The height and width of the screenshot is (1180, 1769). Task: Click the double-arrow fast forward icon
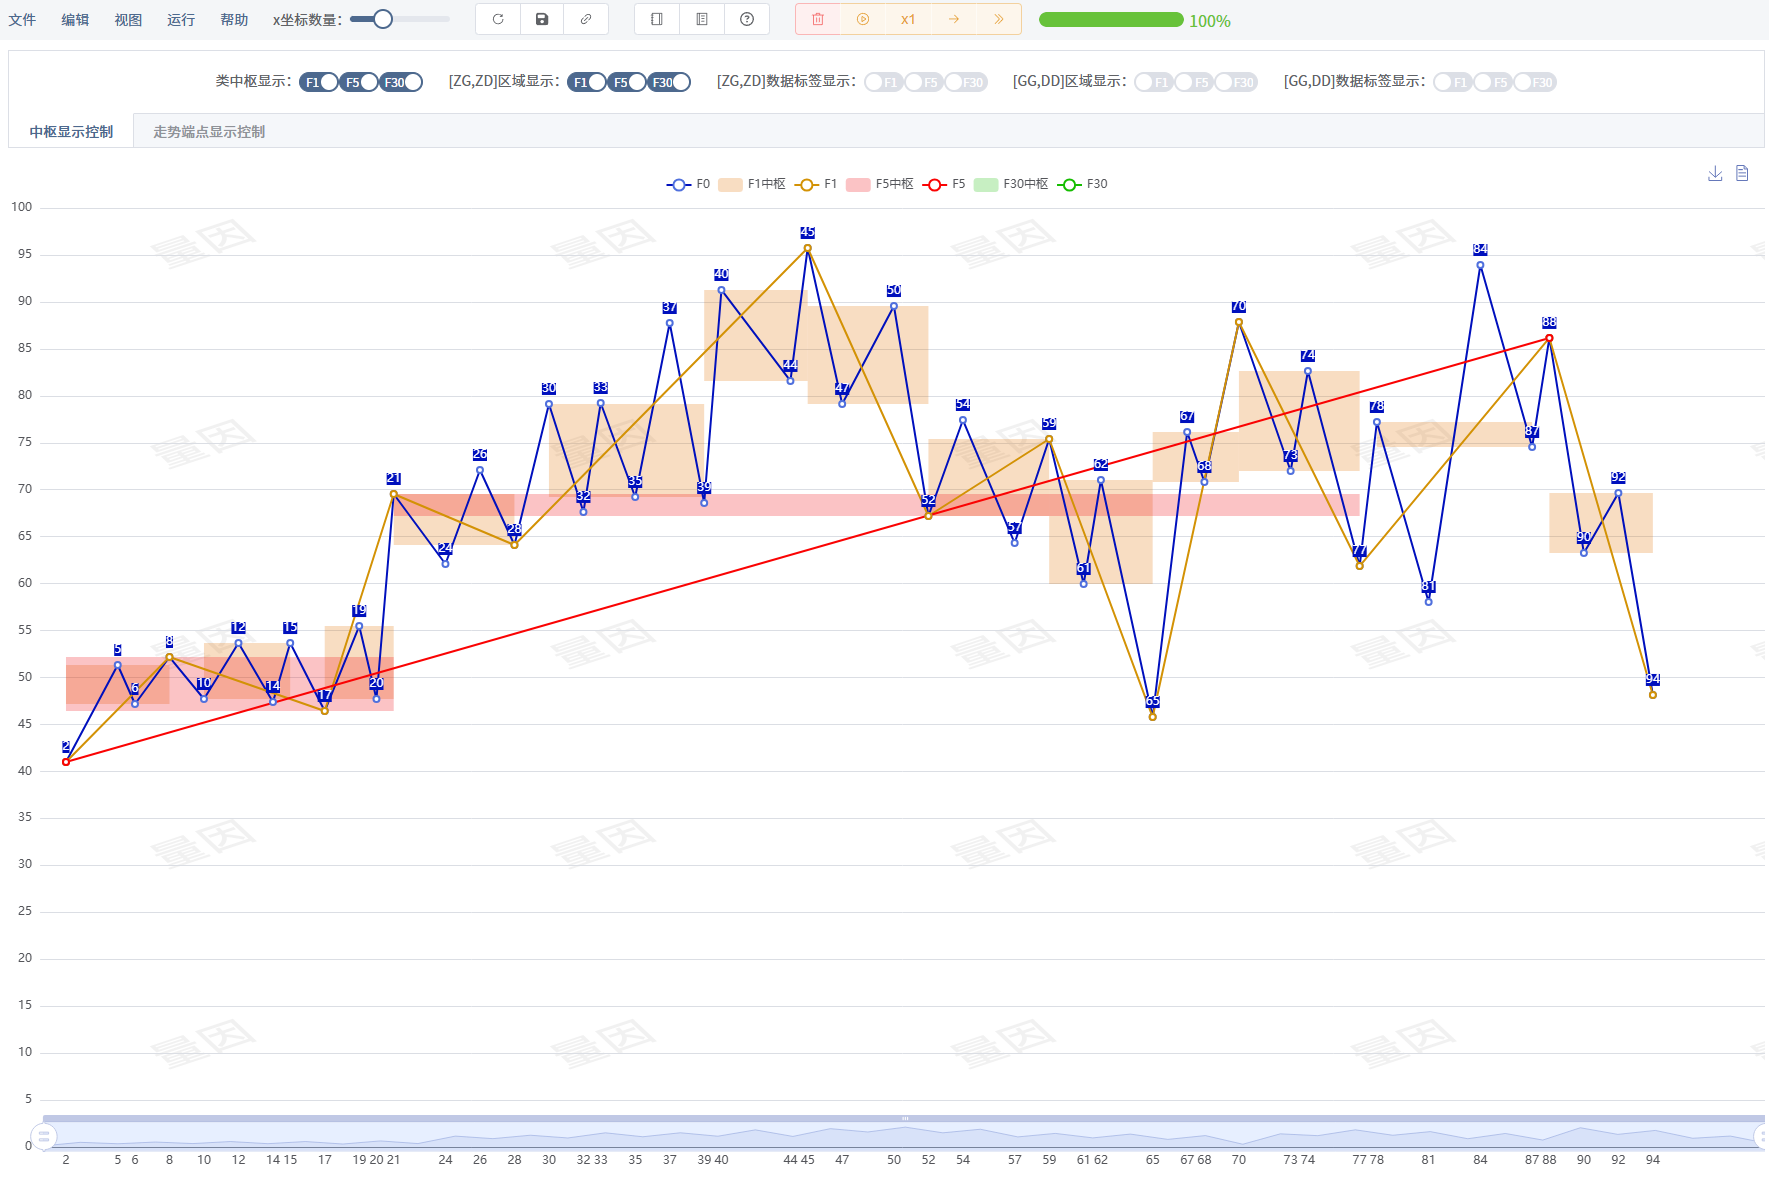tap(998, 19)
